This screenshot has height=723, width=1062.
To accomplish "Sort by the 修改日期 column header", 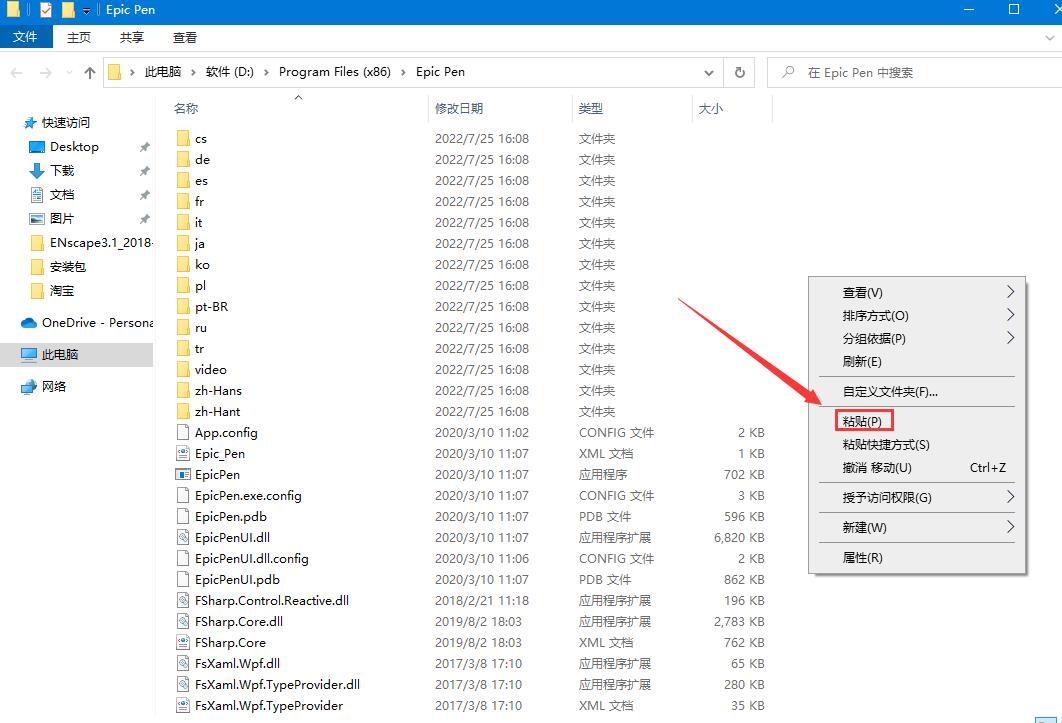I will click(459, 108).
